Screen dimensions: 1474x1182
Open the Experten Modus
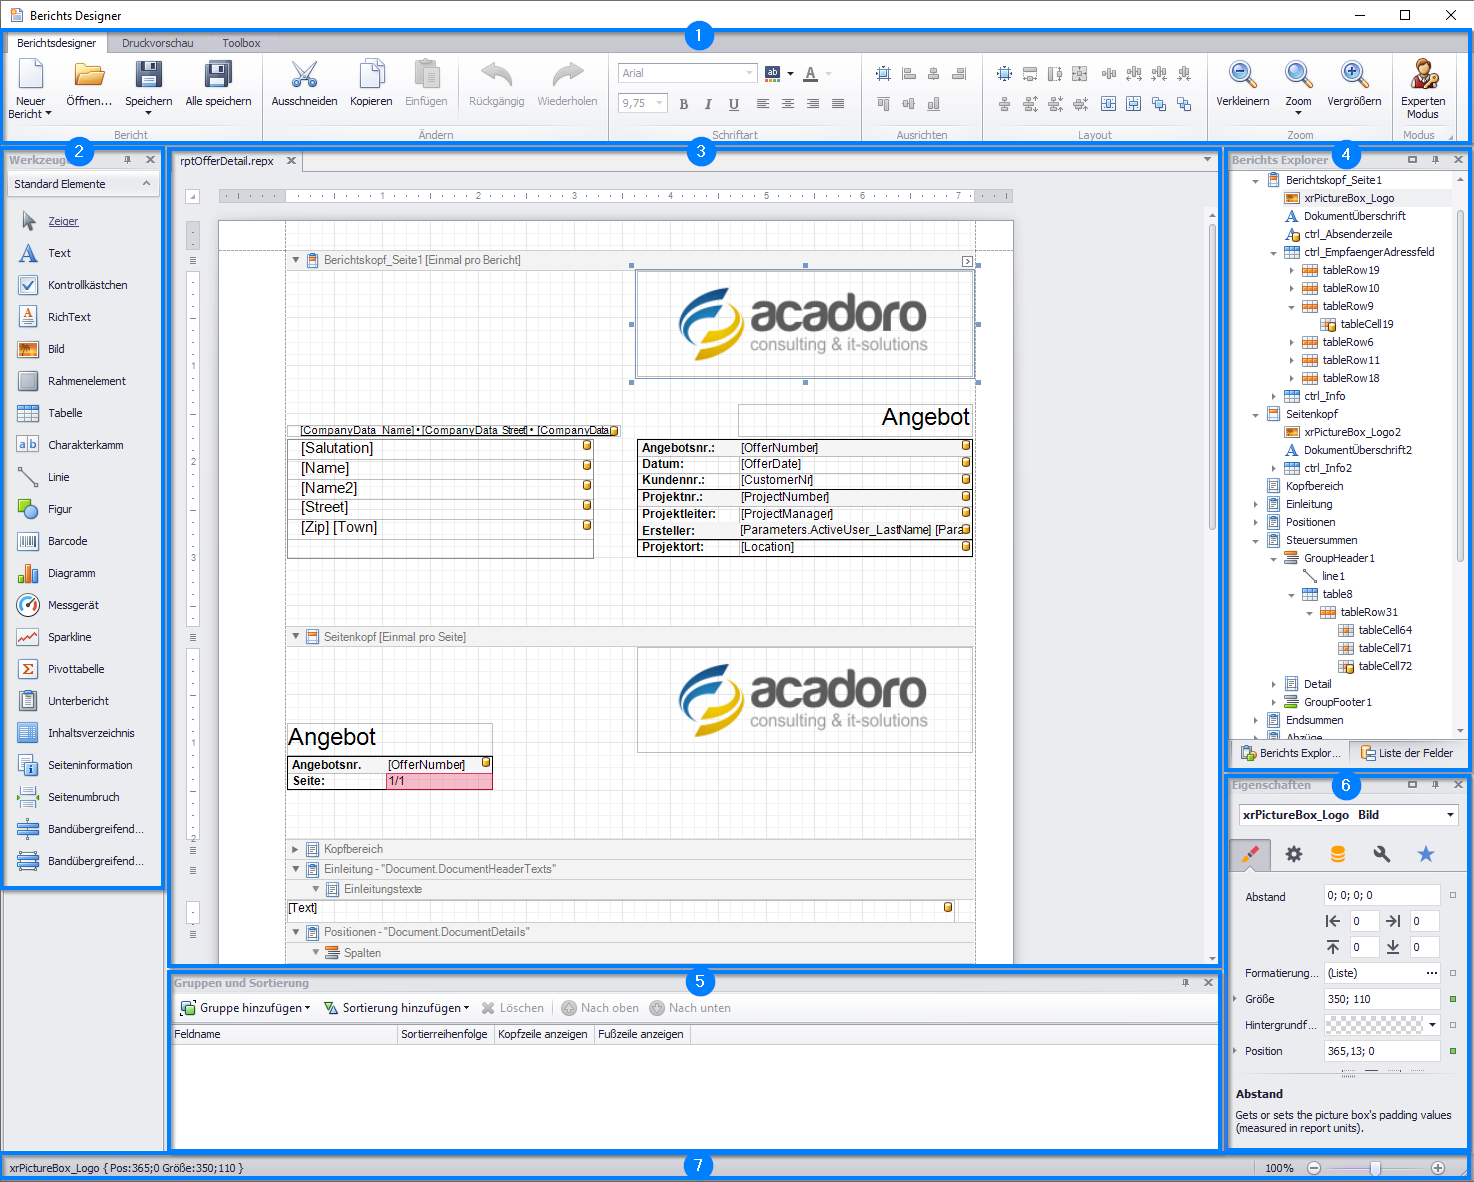tap(1423, 76)
